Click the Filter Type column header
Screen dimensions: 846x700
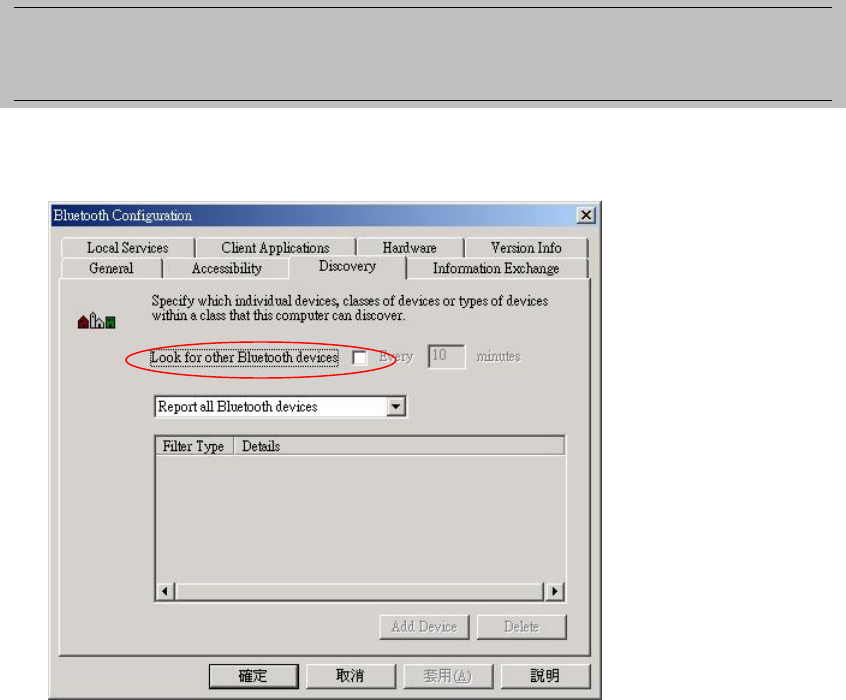194,446
